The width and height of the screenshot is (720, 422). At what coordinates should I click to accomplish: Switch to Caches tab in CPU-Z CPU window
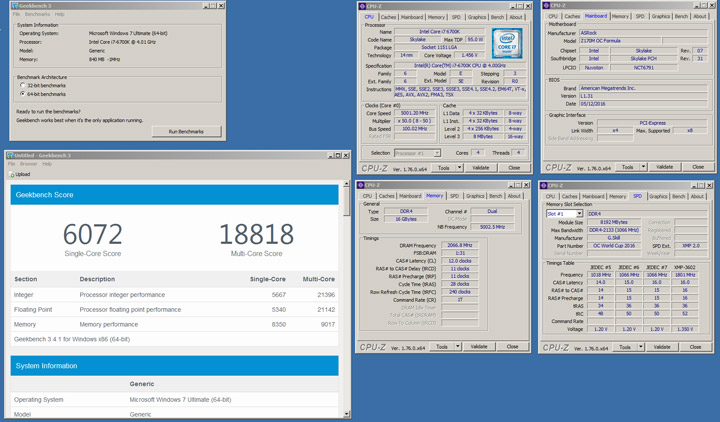[x=388, y=17]
